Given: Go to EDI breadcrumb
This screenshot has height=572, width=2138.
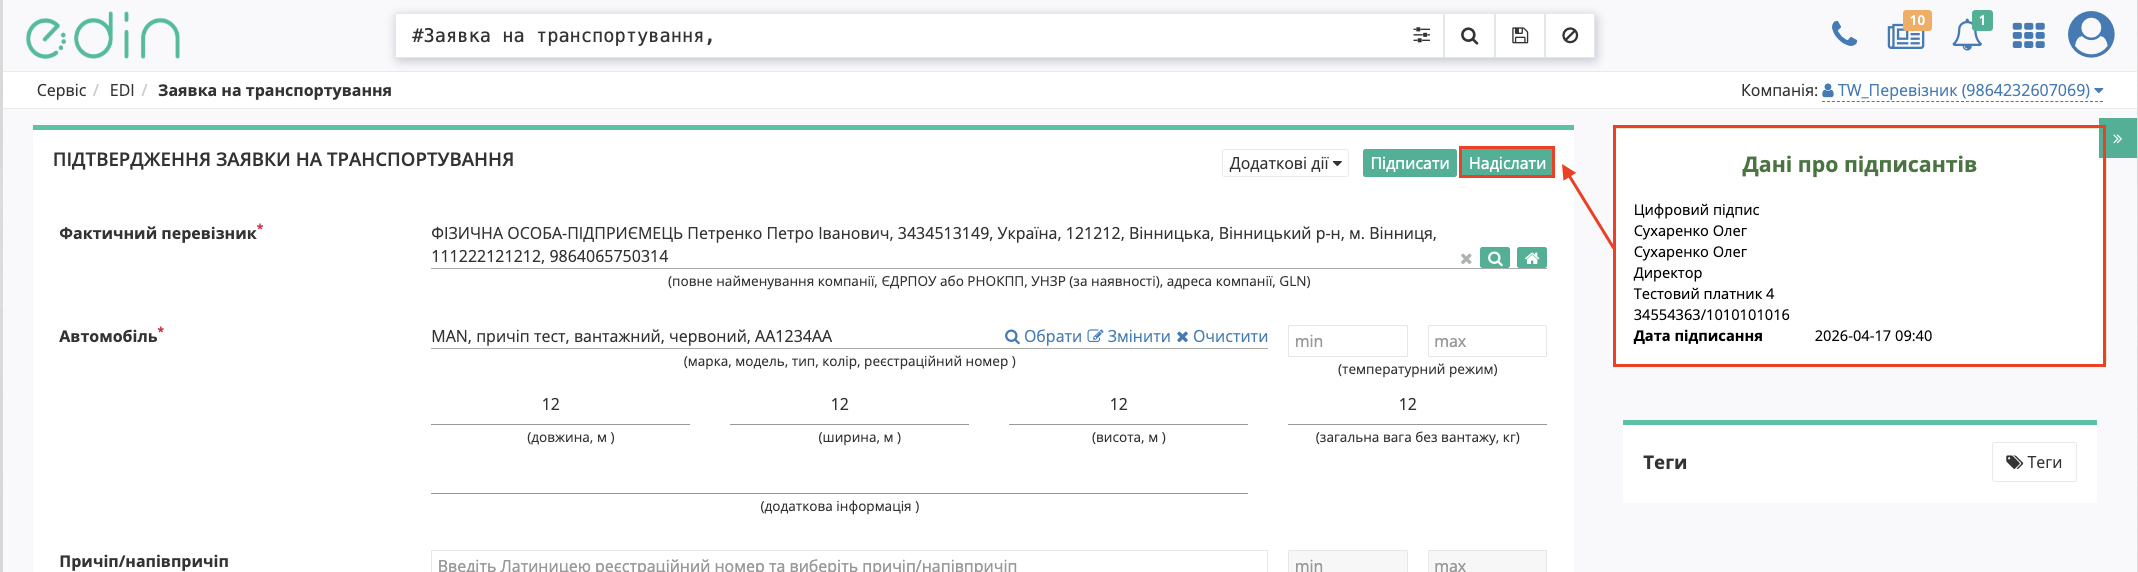Looking at the screenshot, I should (122, 91).
